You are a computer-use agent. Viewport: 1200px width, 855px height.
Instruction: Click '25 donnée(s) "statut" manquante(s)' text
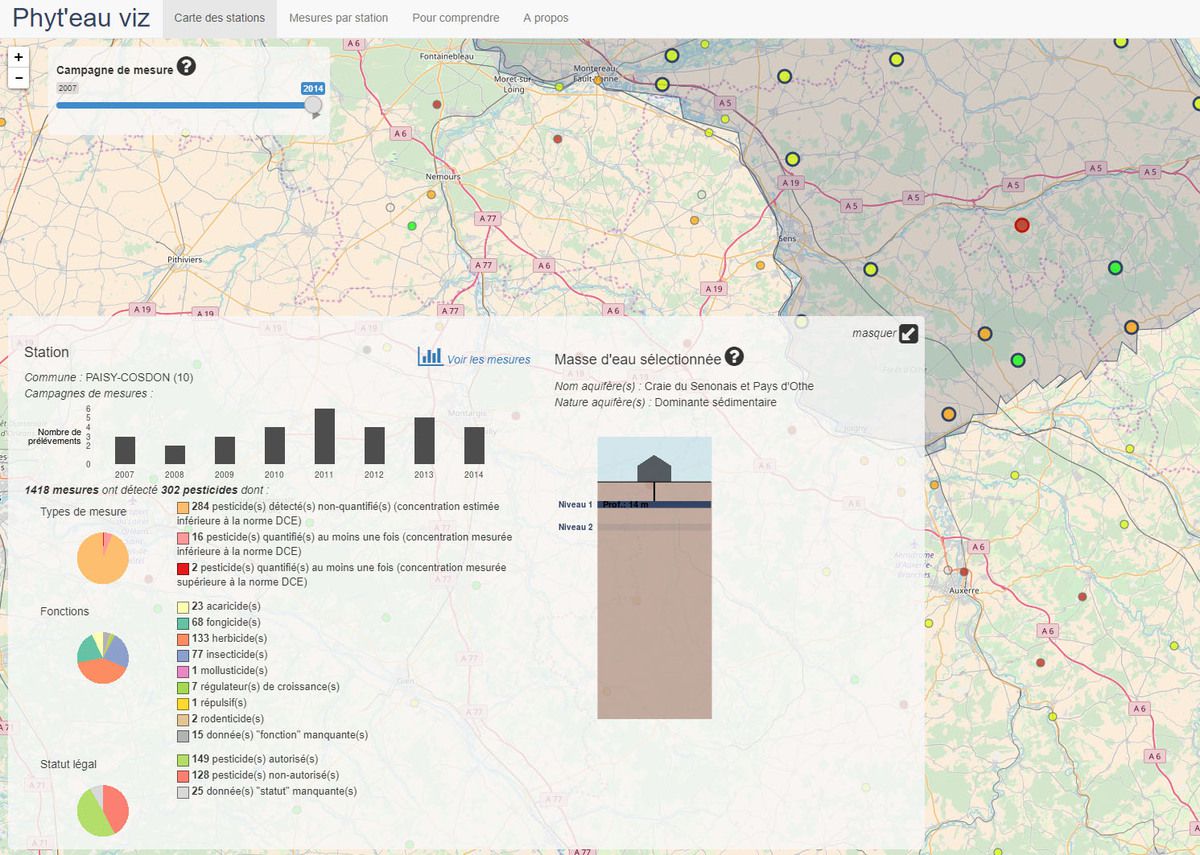[275, 791]
